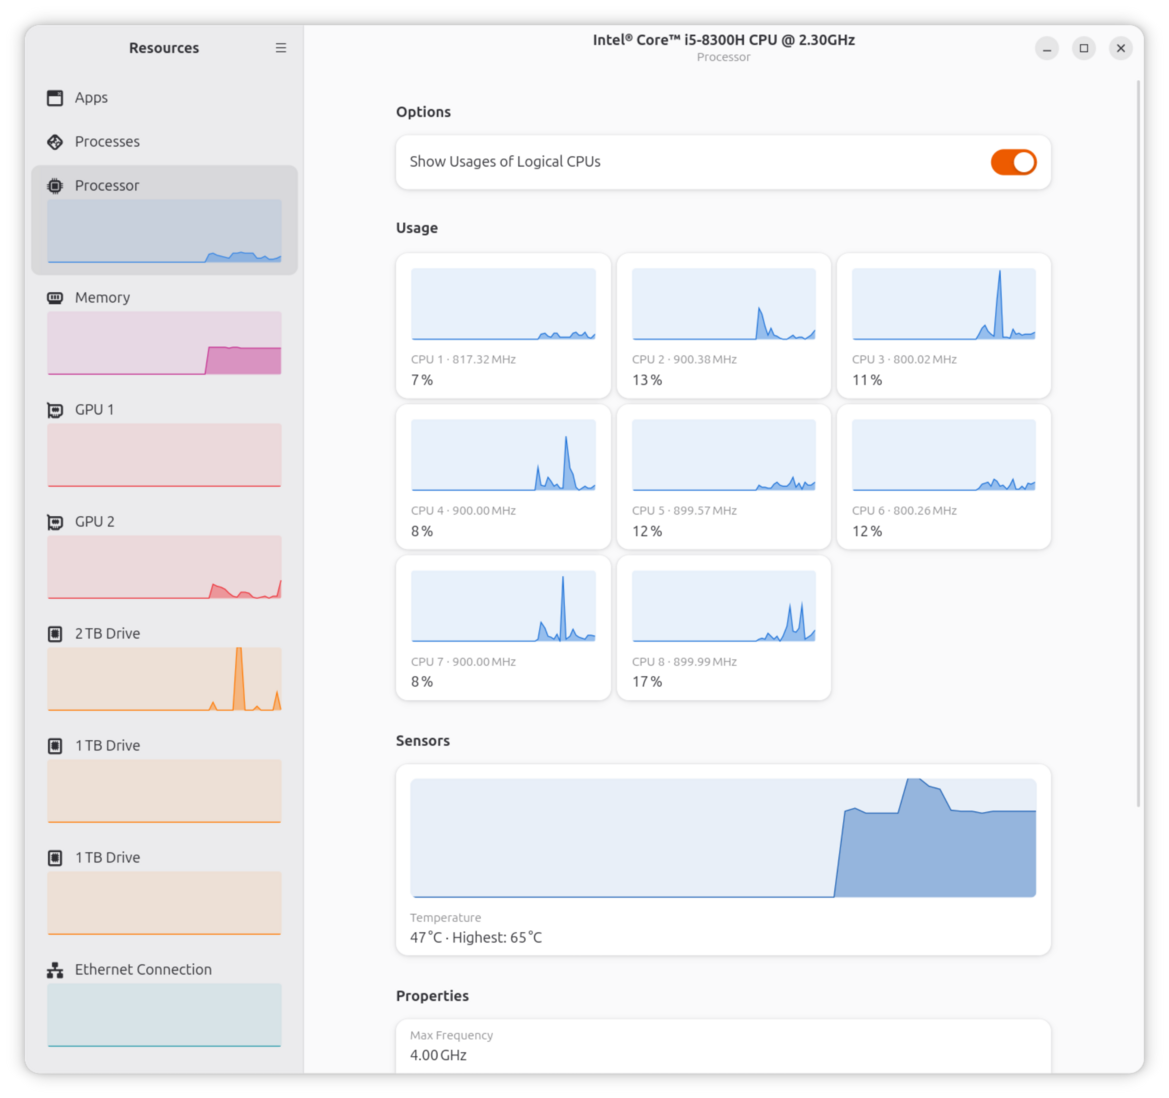Toggle Show Usages of Logical CPUs switch
The image size is (1169, 1098).
1012,162
